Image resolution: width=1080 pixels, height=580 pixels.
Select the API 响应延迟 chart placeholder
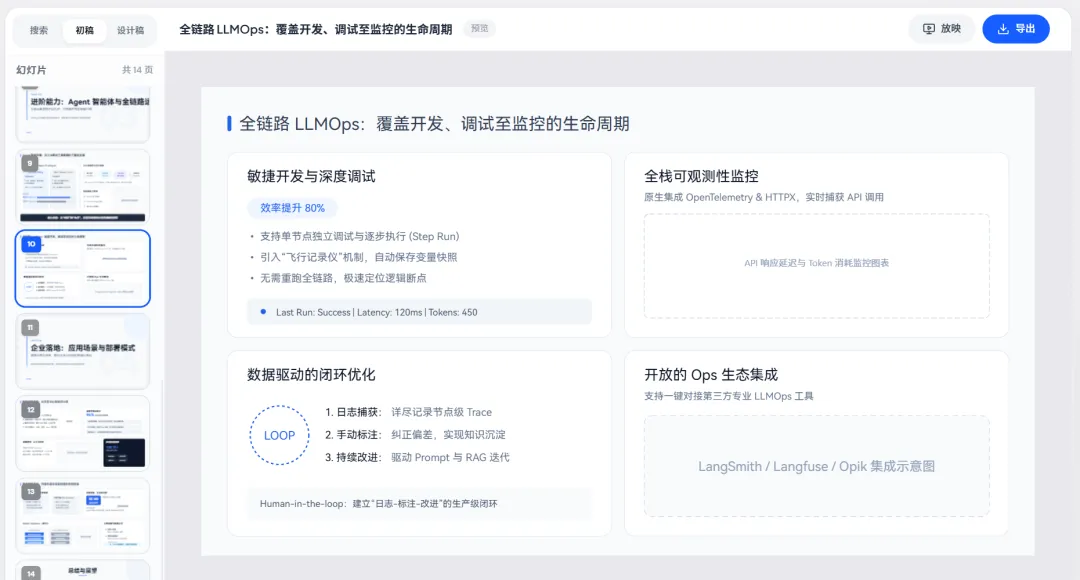[816, 264]
